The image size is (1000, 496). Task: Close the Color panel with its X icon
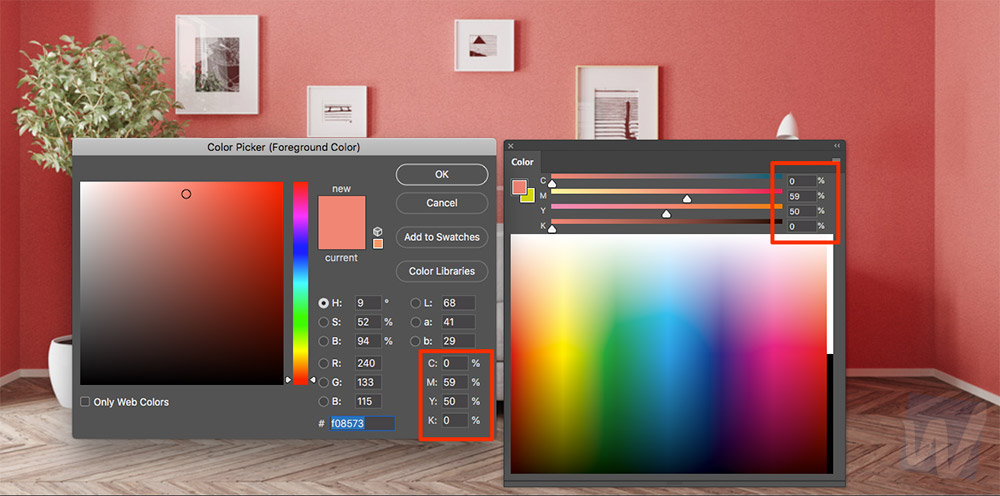[x=511, y=146]
